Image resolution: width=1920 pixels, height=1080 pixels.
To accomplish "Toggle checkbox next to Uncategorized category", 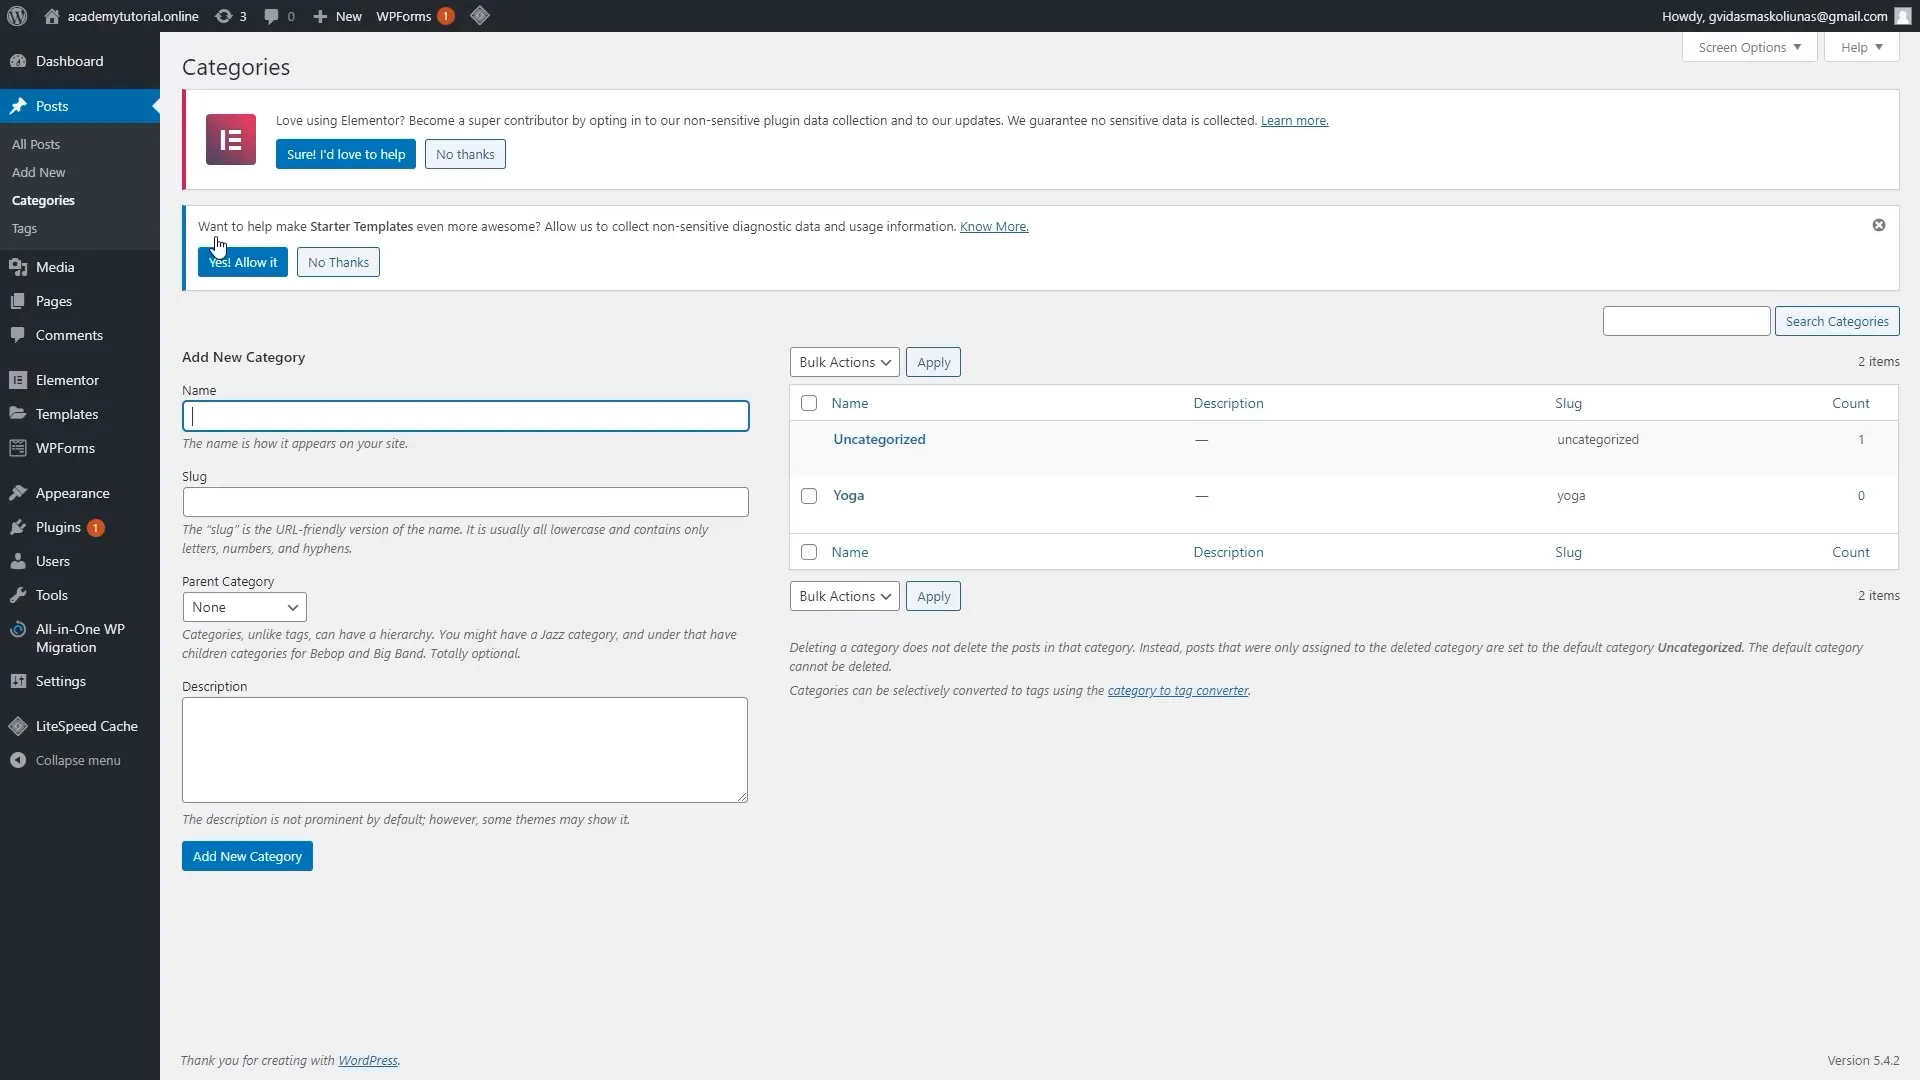I will coord(808,439).
